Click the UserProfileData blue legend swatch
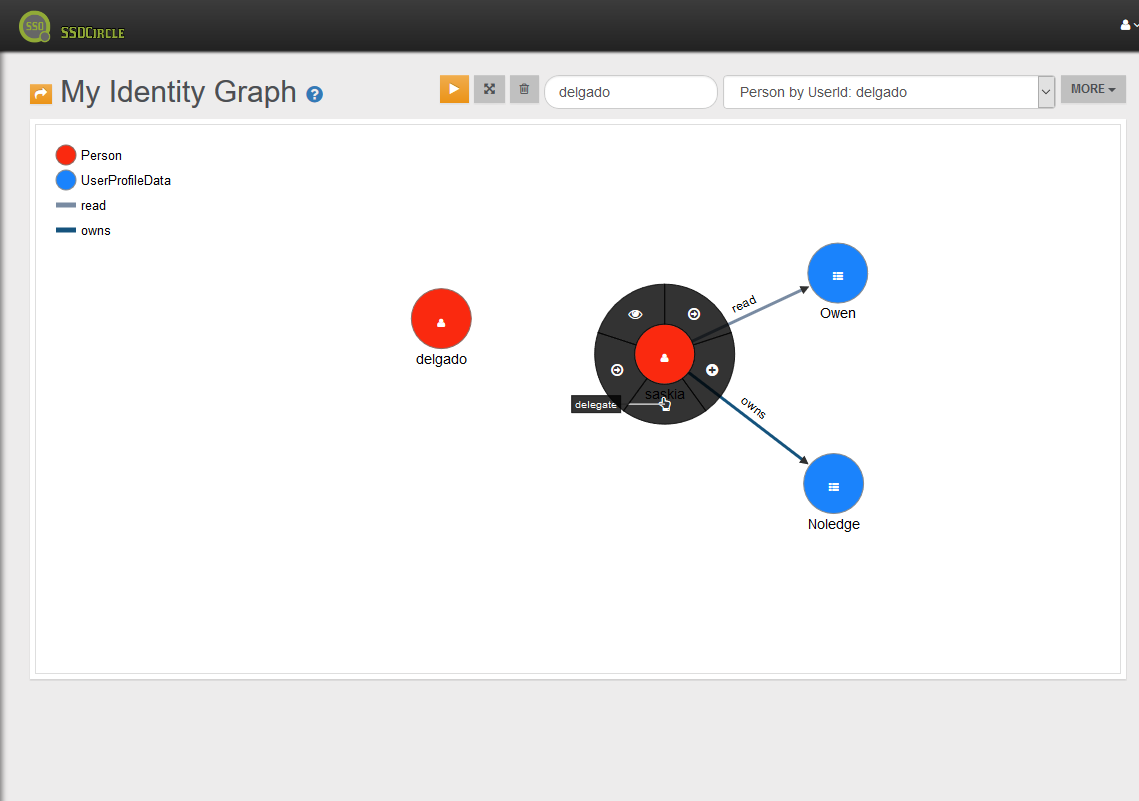1139x801 pixels. tap(66, 180)
